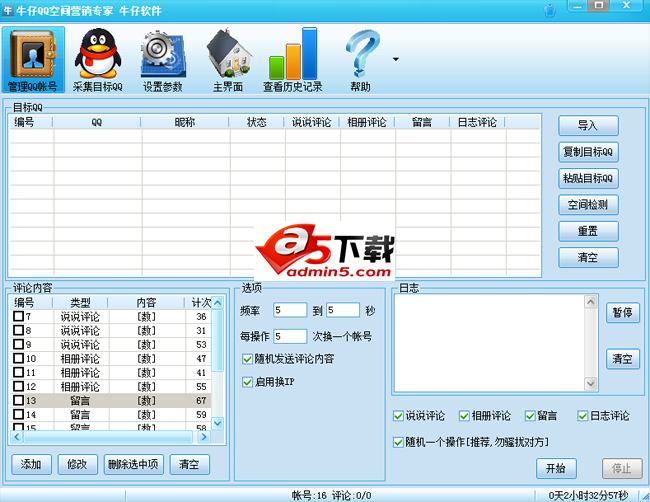Click the 说说评论 column header in target list
The image size is (650, 502).
point(312,122)
